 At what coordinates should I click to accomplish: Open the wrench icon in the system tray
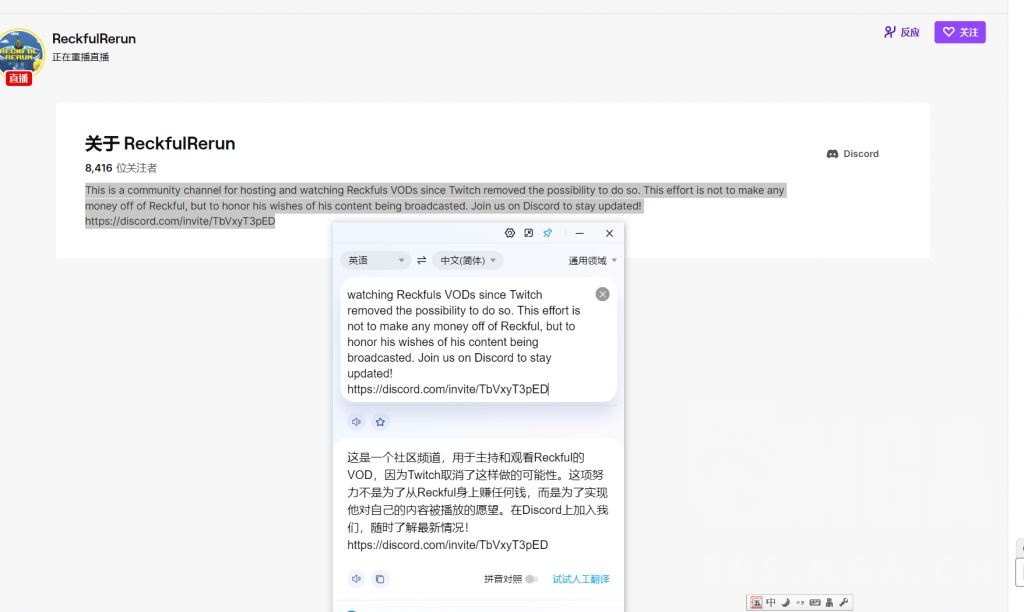pyautogui.click(x=844, y=602)
